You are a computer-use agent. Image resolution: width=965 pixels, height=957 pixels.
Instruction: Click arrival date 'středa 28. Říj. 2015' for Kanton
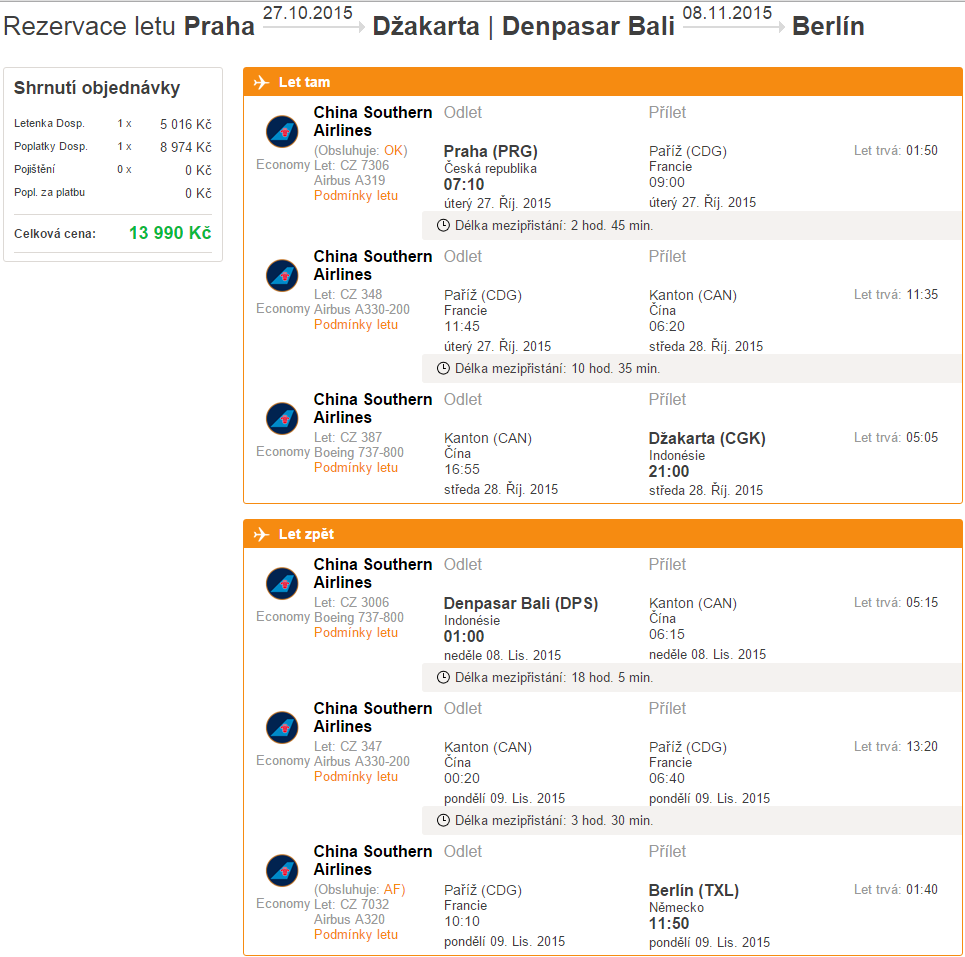706,346
